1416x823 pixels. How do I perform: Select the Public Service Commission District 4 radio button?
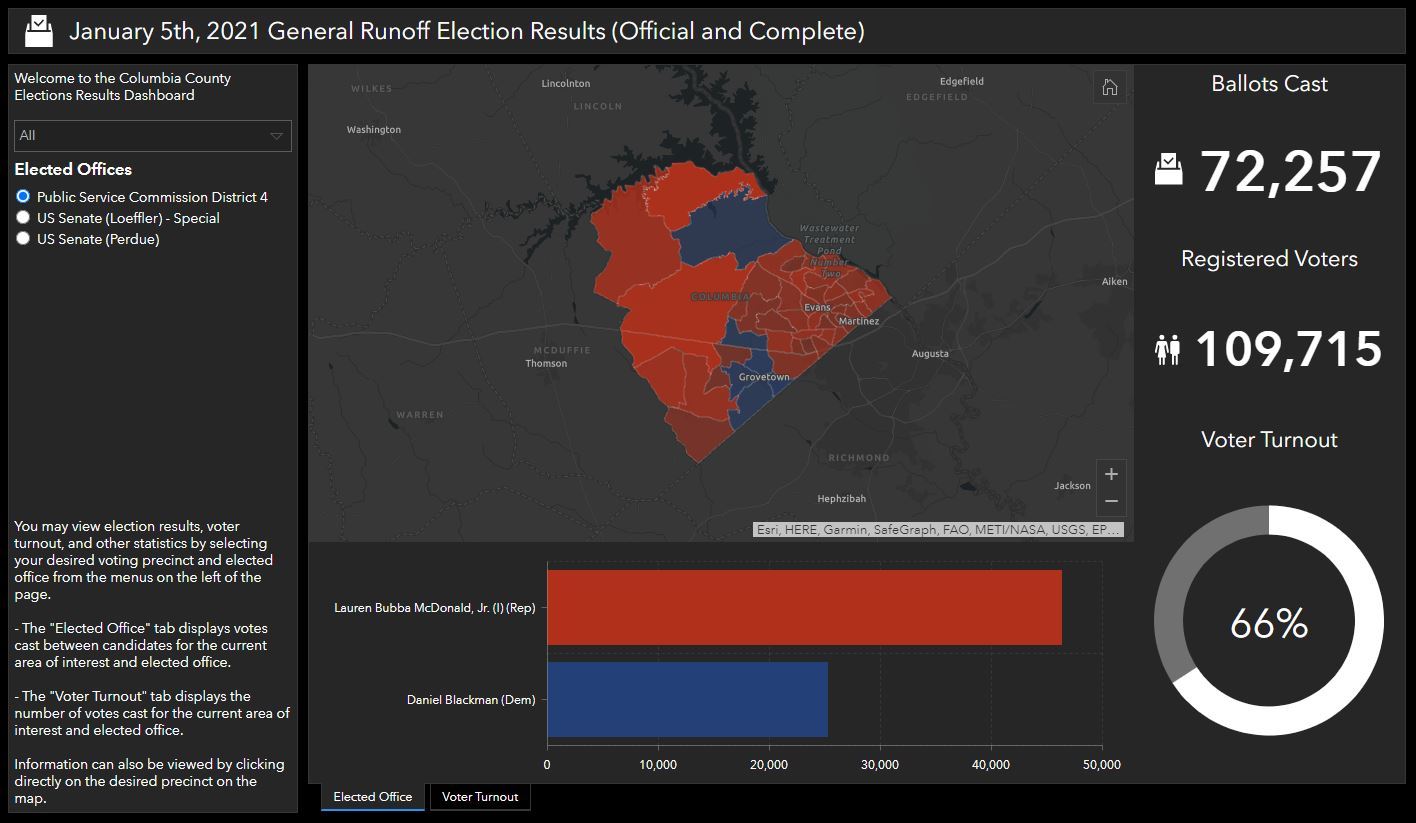tap(23, 196)
